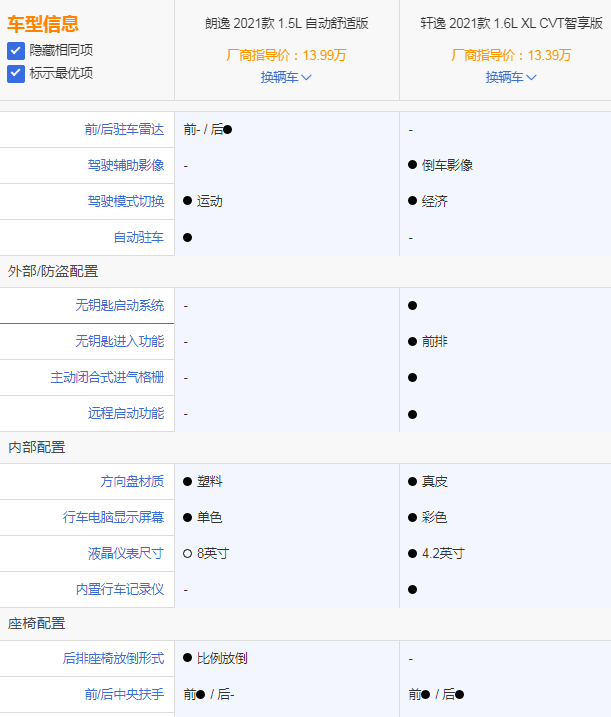
Task: Toggle the 隐藏相同项 checkbox
Action: click(x=16, y=50)
